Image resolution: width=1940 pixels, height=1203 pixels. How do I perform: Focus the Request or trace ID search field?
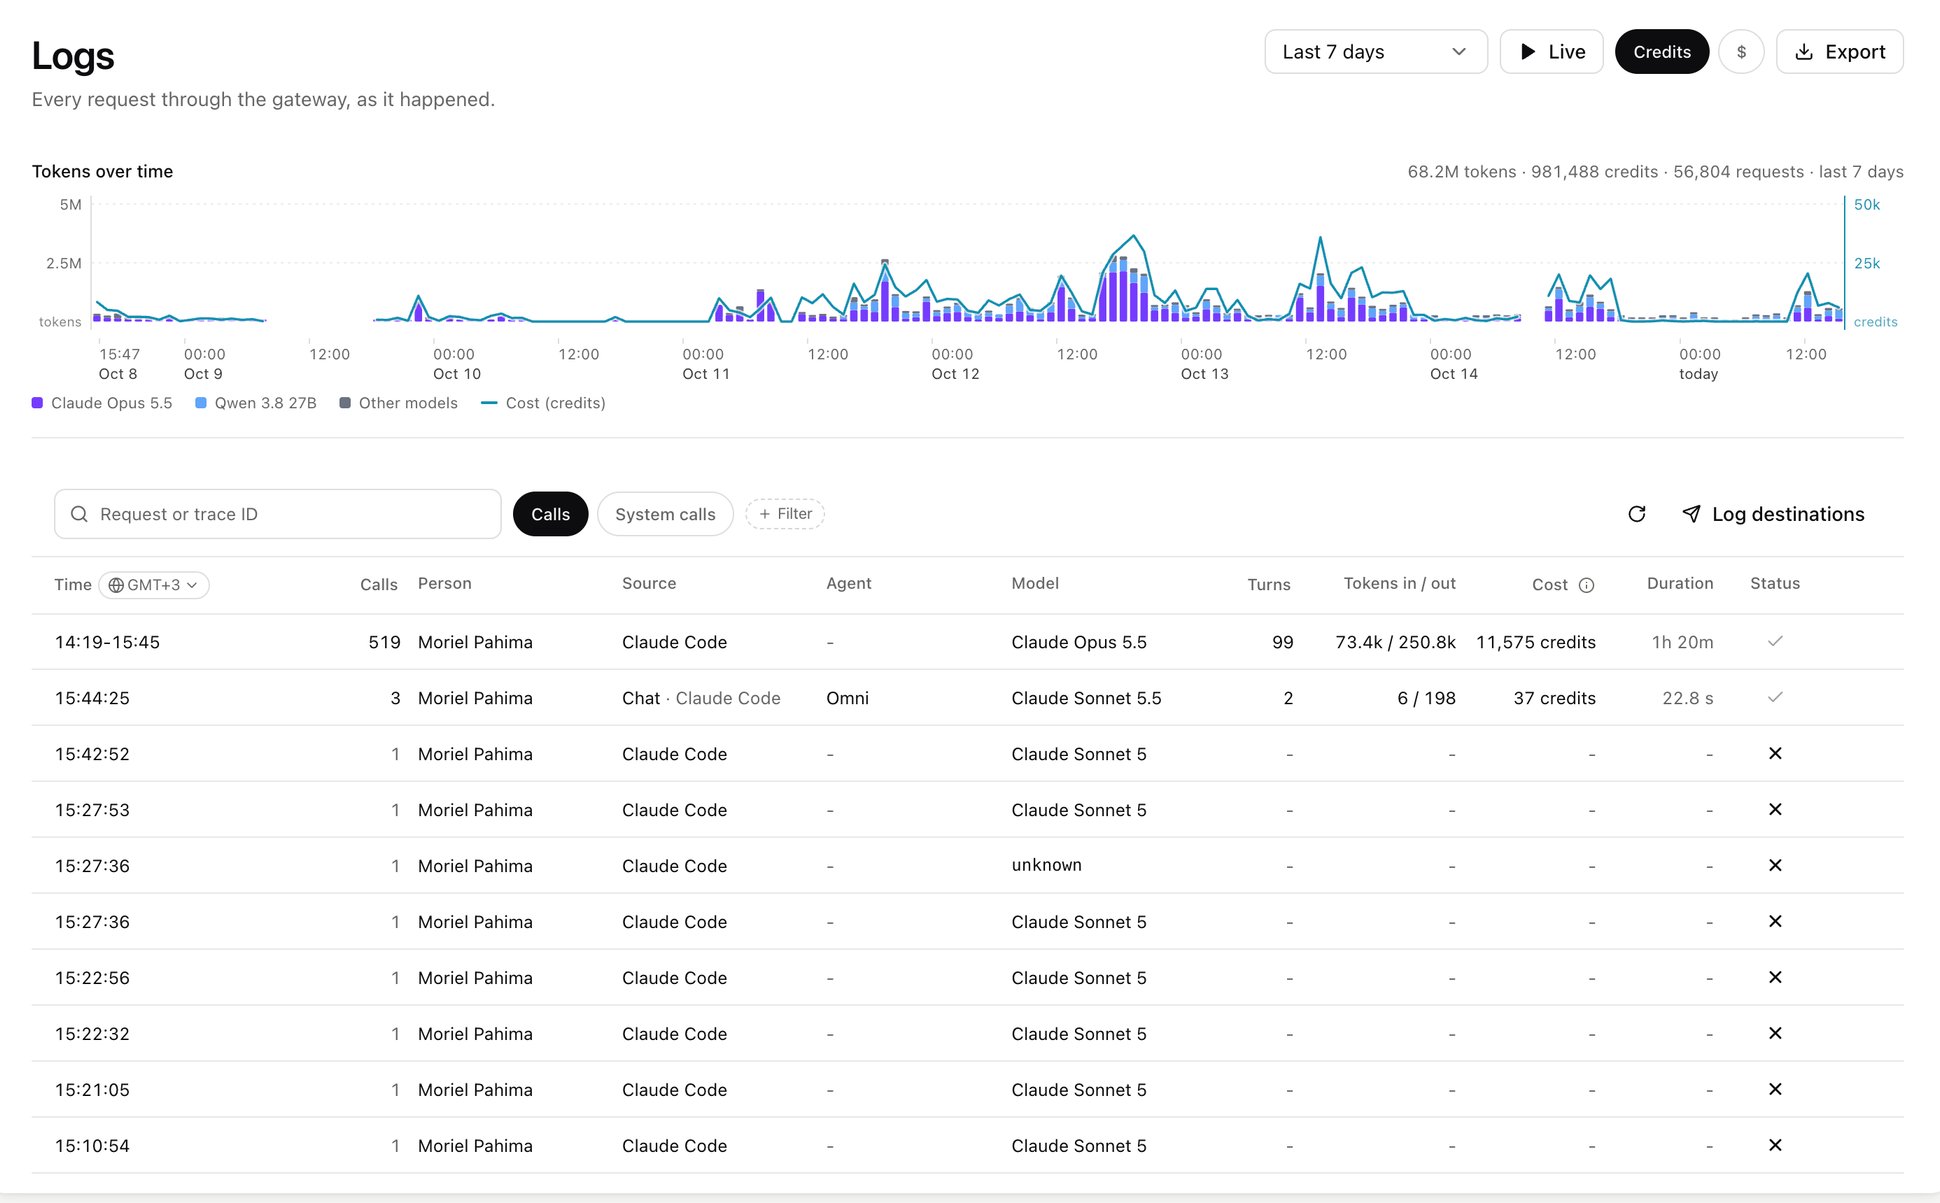coord(277,514)
